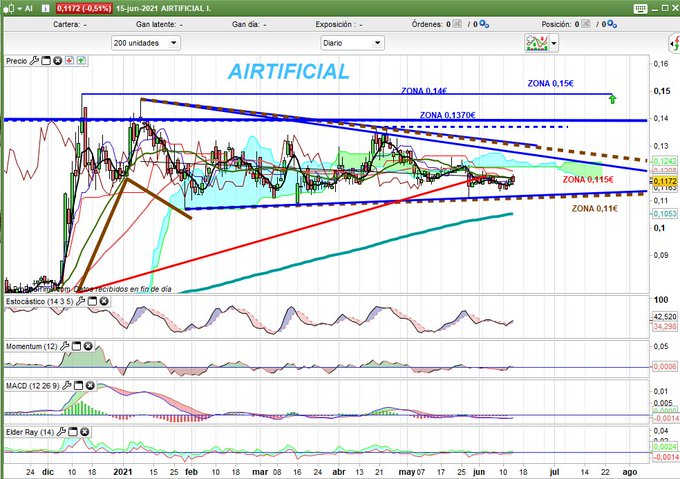Maximize the MACD indicator panel
Viewport: 680px width, 479px height.
[x=78, y=385]
